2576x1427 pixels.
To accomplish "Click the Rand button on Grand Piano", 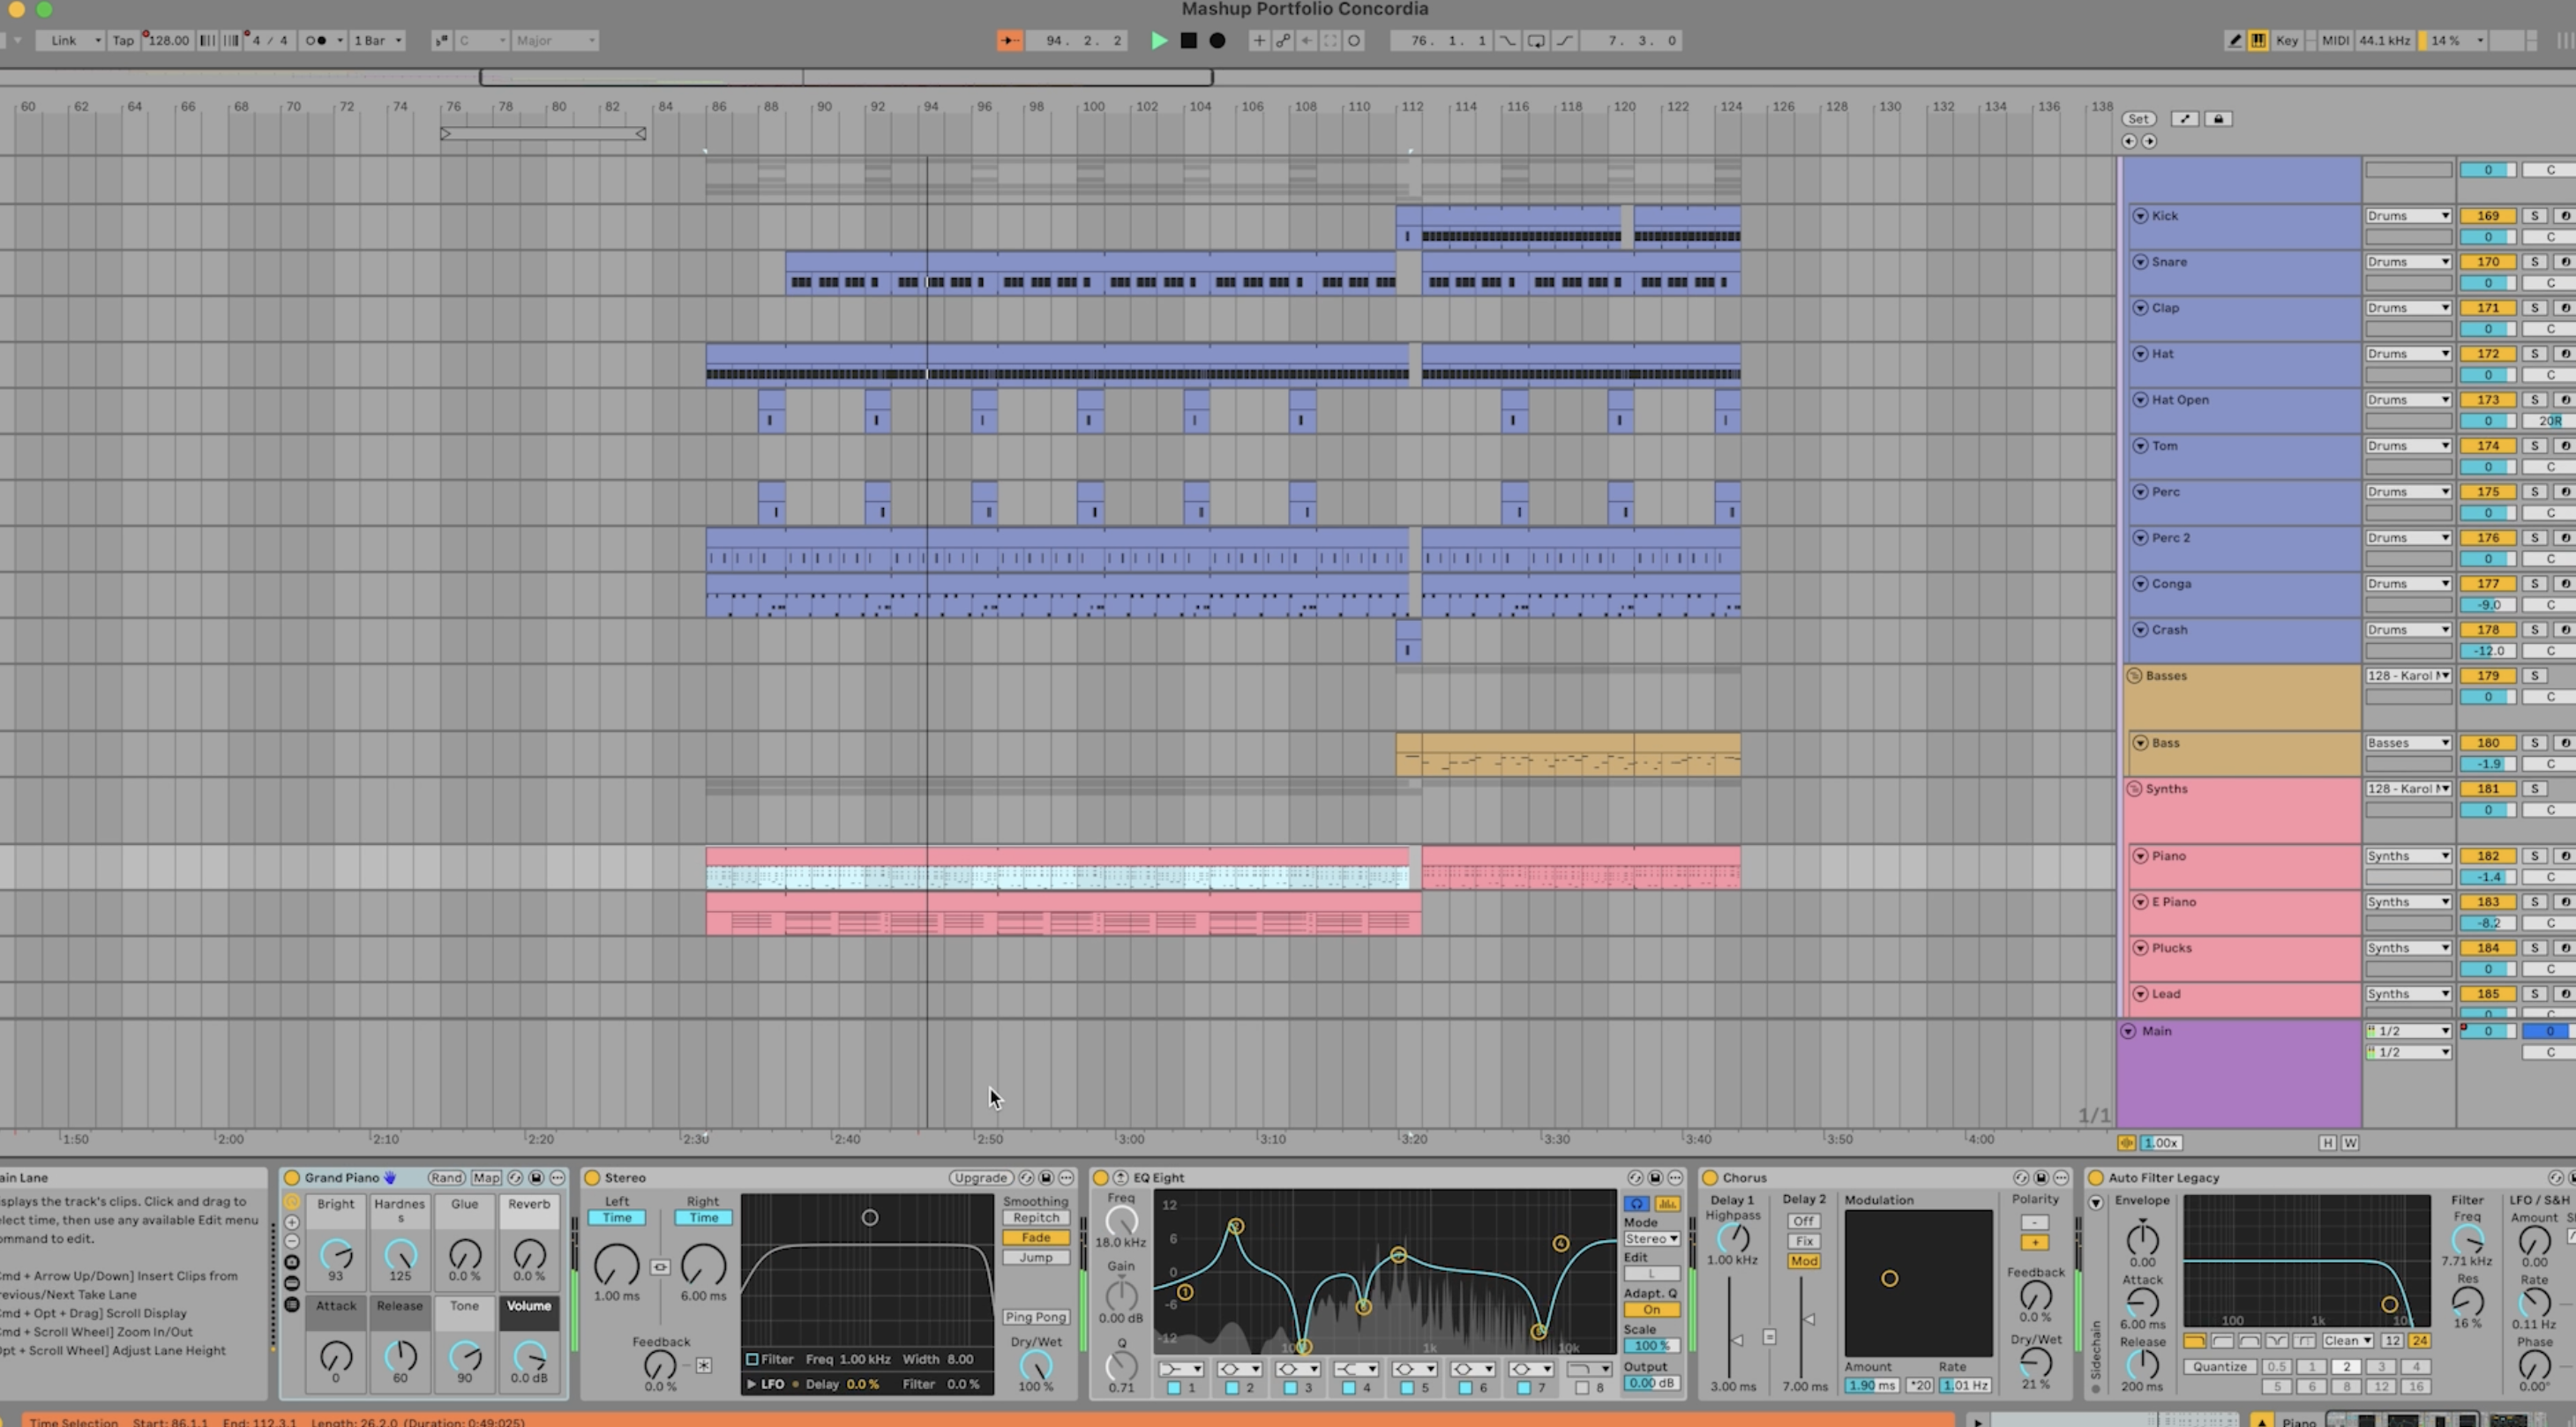I will click(x=446, y=1177).
